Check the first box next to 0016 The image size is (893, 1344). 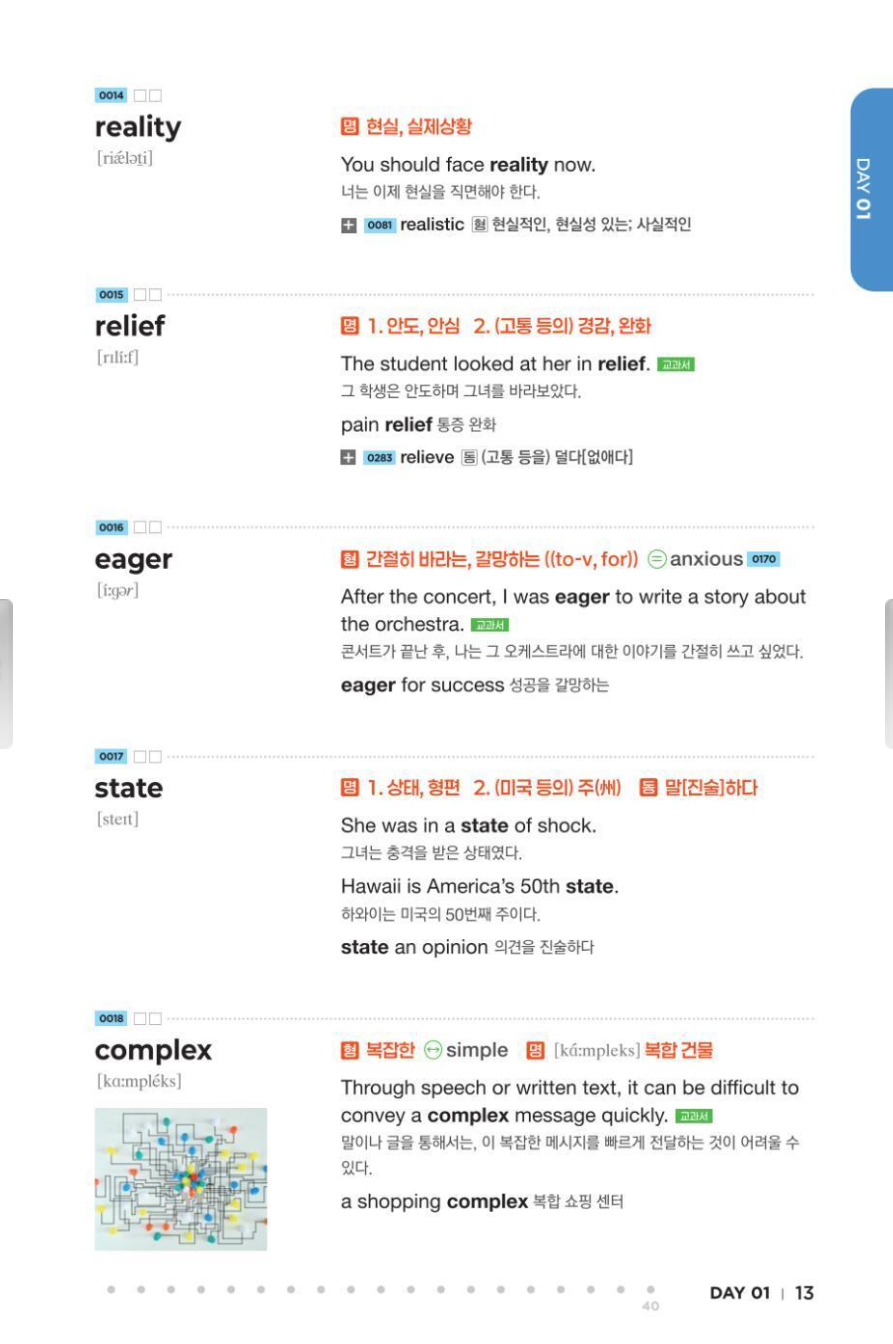click(140, 527)
